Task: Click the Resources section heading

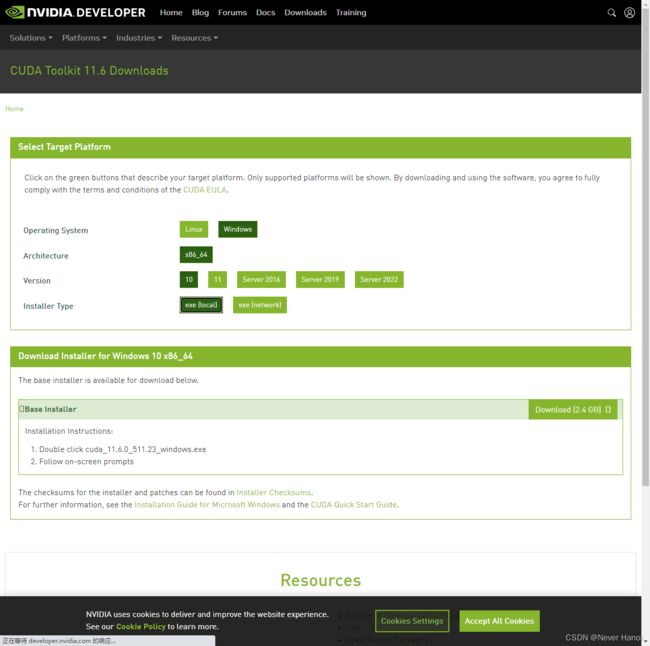Action: pos(320,580)
